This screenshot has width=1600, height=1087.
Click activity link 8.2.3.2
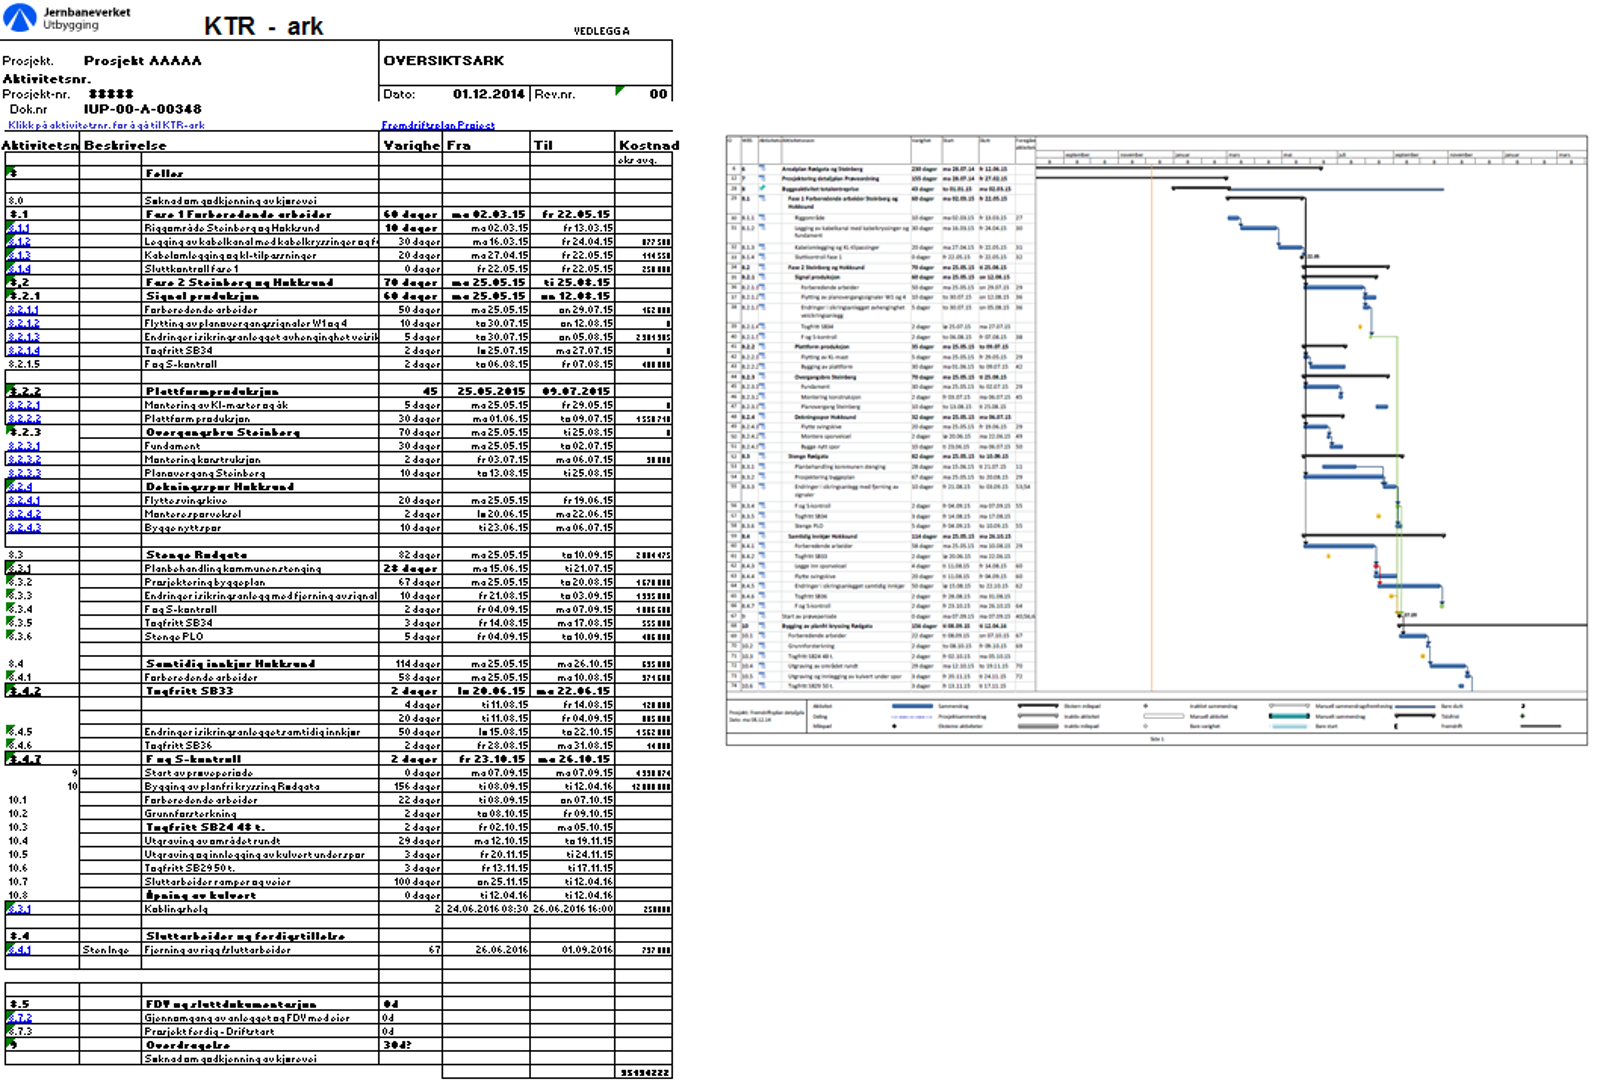point(24,460)
